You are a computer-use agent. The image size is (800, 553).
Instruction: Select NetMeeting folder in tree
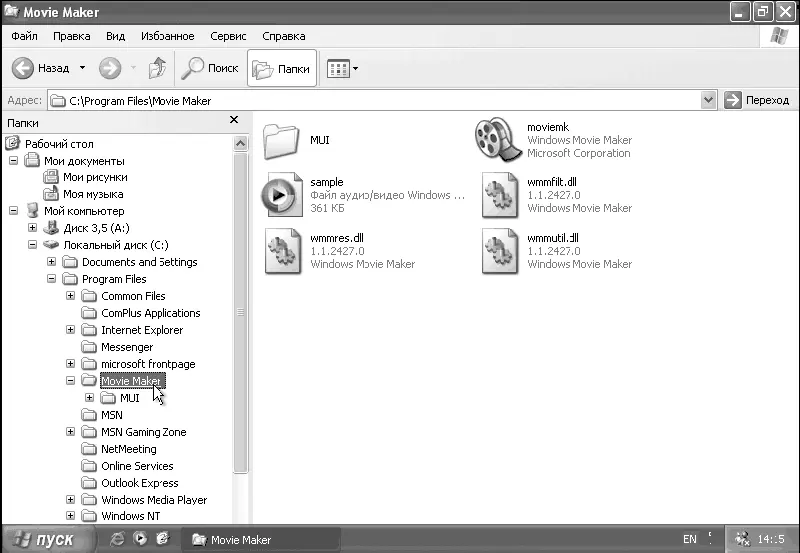point(129,449)
